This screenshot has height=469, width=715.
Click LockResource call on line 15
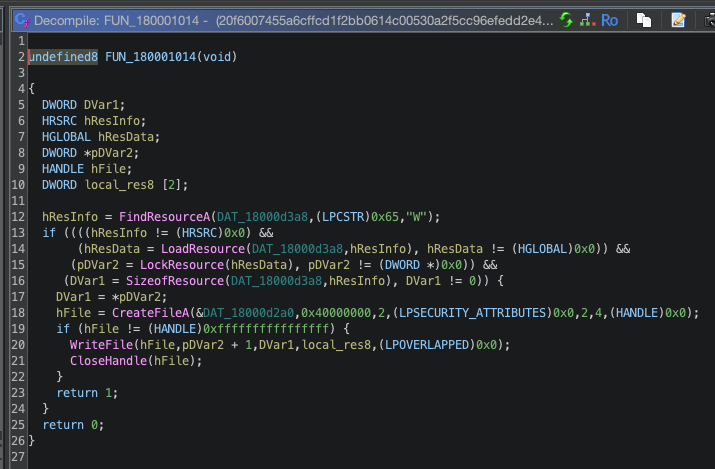tap(182, 265)
